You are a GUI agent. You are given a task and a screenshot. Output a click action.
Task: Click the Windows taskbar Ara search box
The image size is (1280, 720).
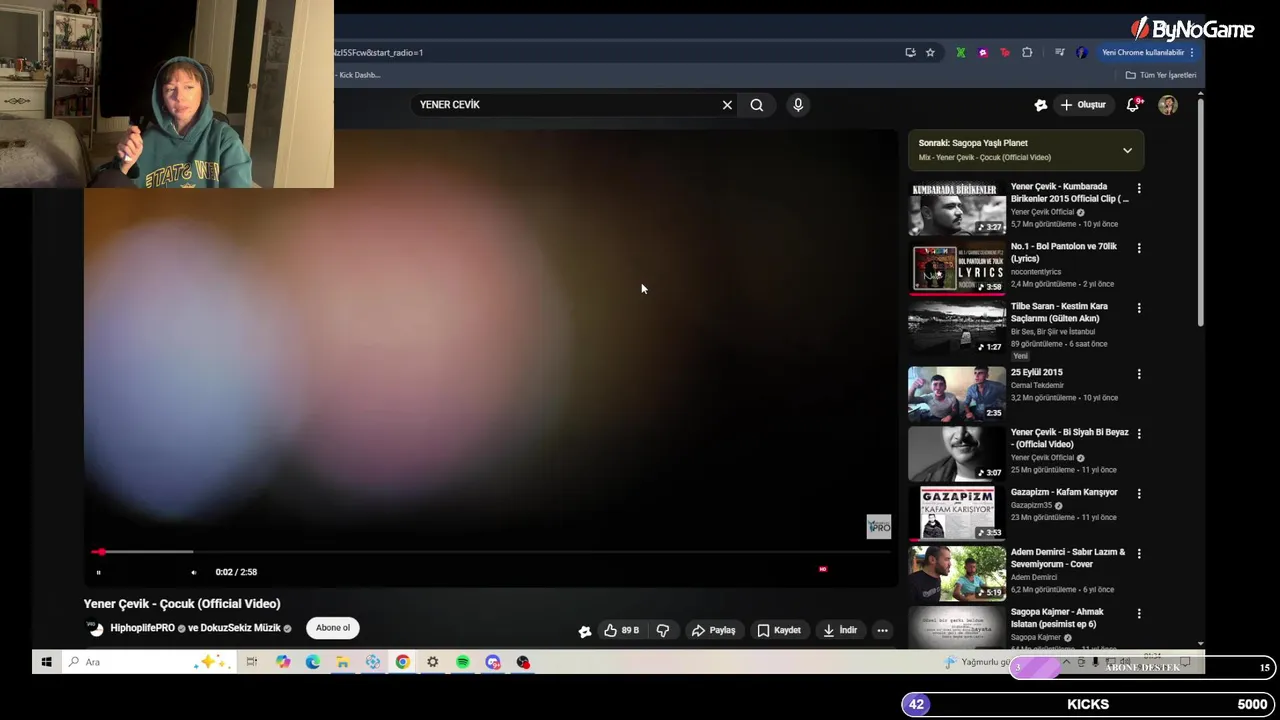[x=148, y=662]
